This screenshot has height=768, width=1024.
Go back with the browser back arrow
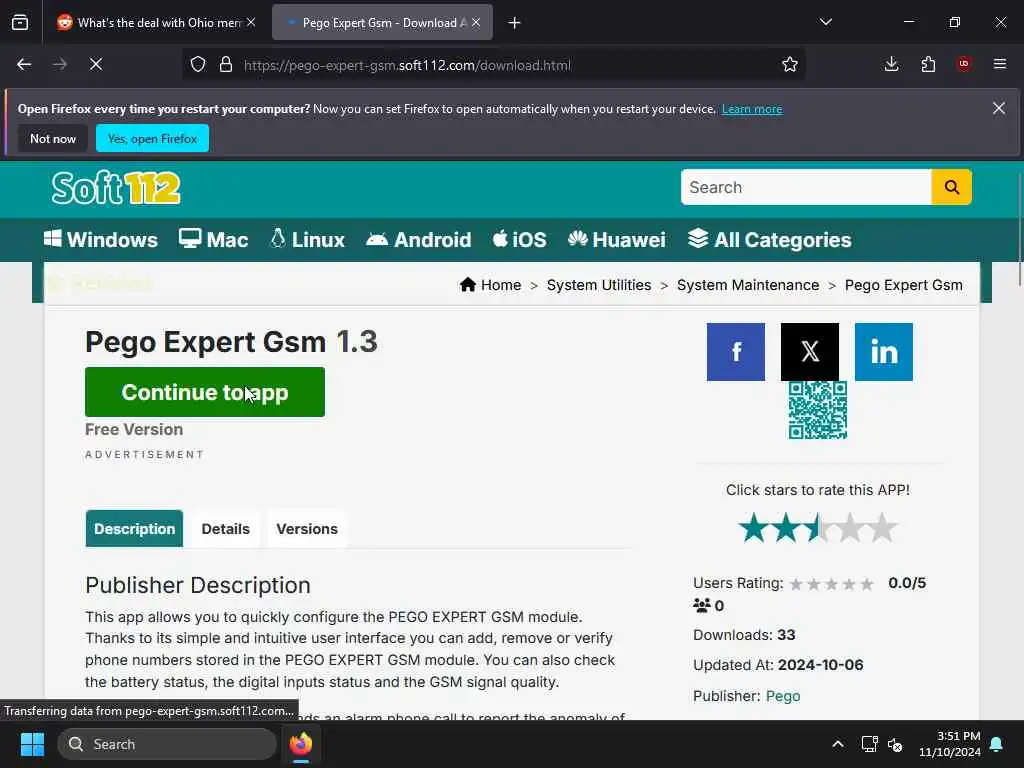[24, 64]
